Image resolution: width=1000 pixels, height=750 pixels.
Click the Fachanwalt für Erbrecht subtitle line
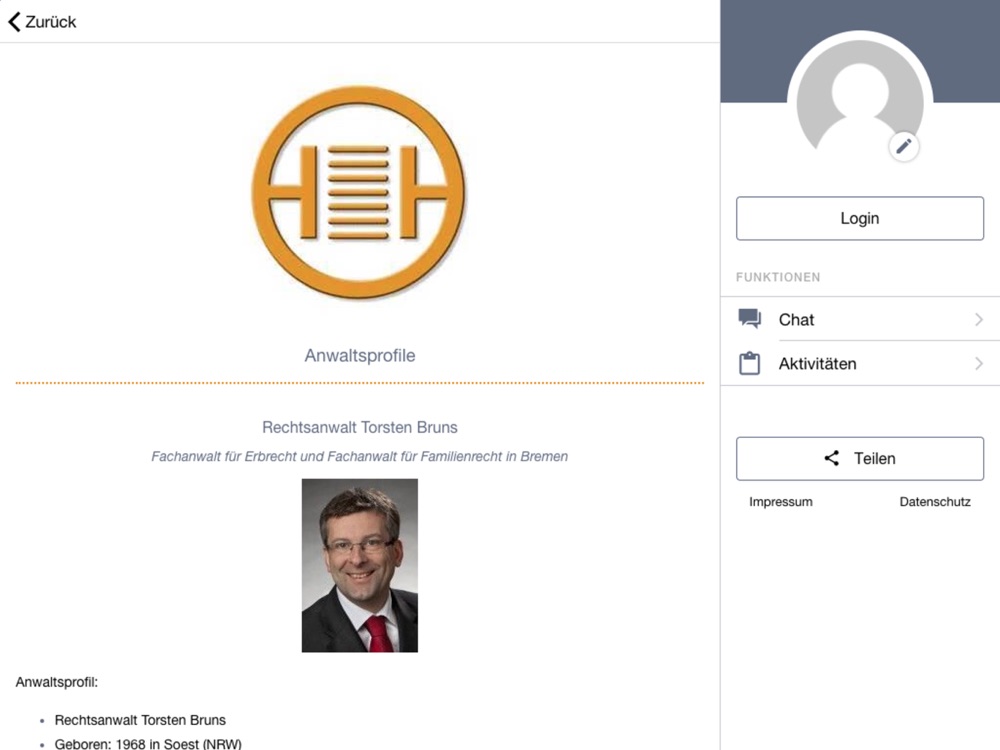360,457
